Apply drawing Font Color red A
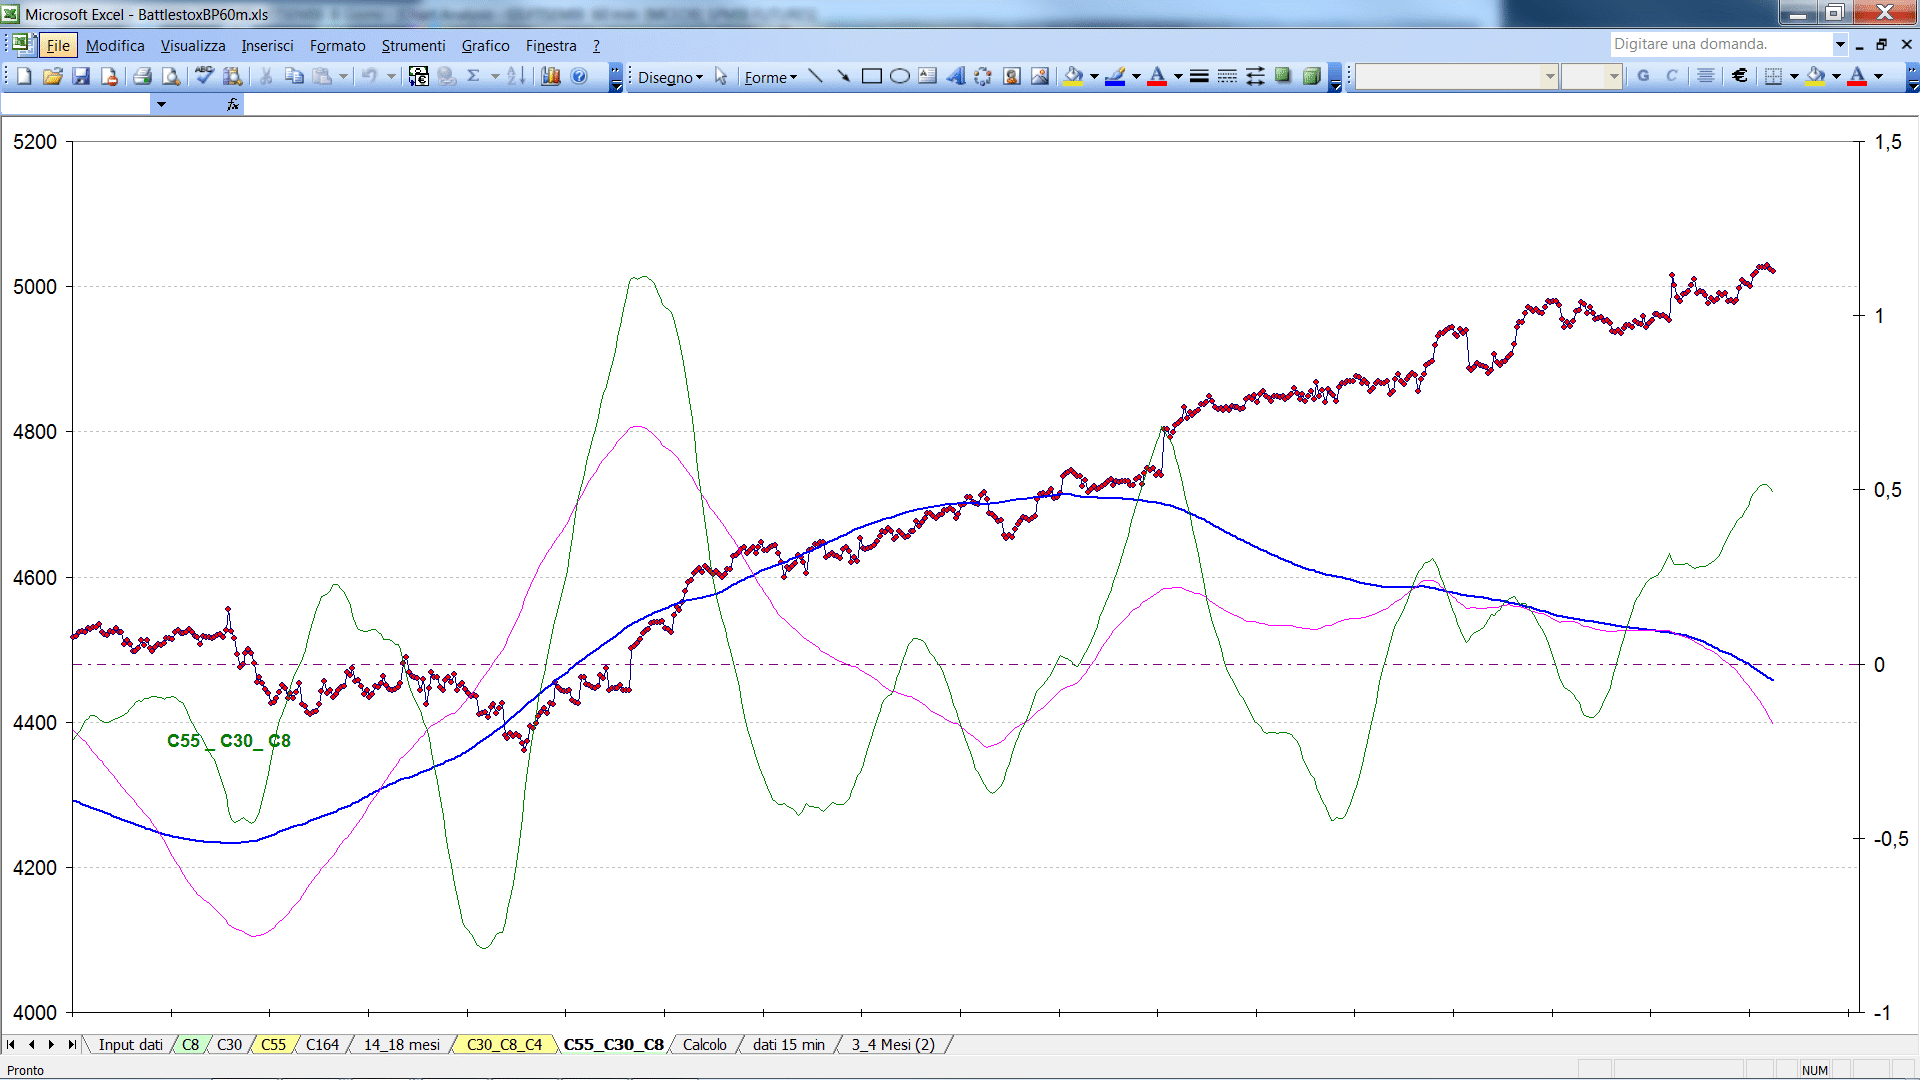Image resolution: width=1920 pixels, height=1080 pixels. [1158, 76]
